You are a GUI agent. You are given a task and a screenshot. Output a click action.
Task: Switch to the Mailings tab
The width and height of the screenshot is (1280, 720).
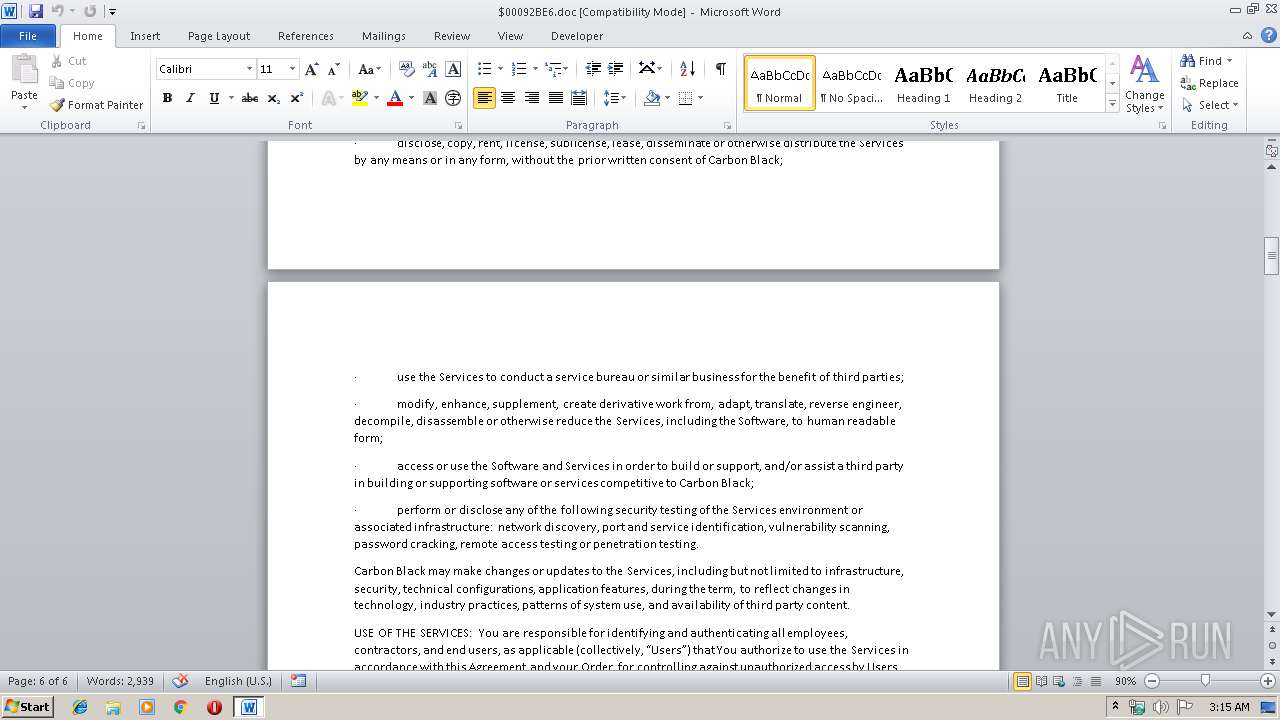[x=384, y=36]
